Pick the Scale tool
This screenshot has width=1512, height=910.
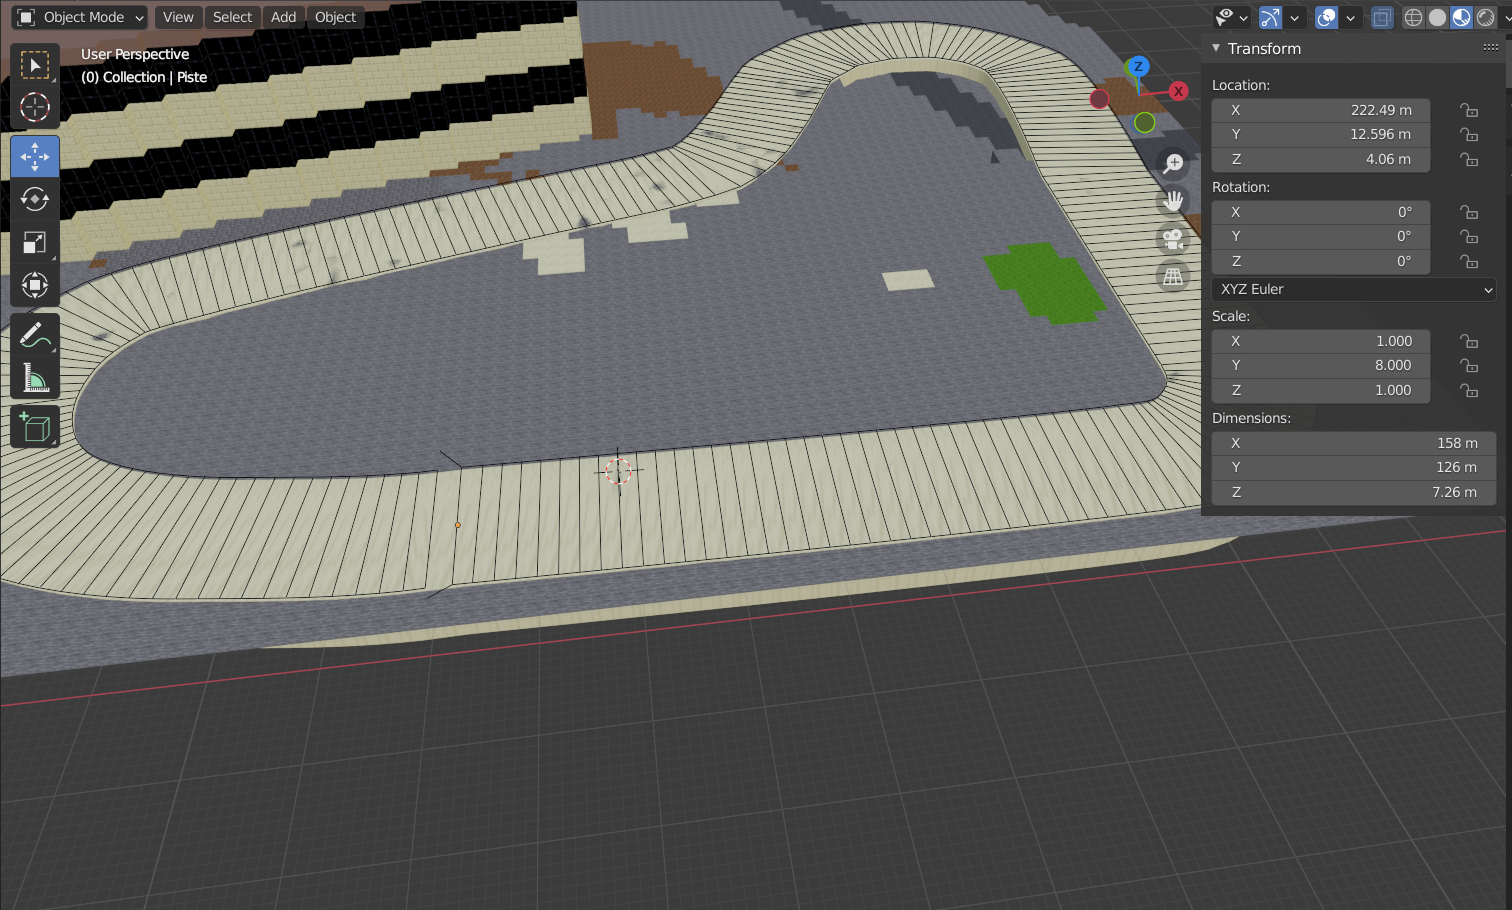pyautogui.click(x=35, y=243)
